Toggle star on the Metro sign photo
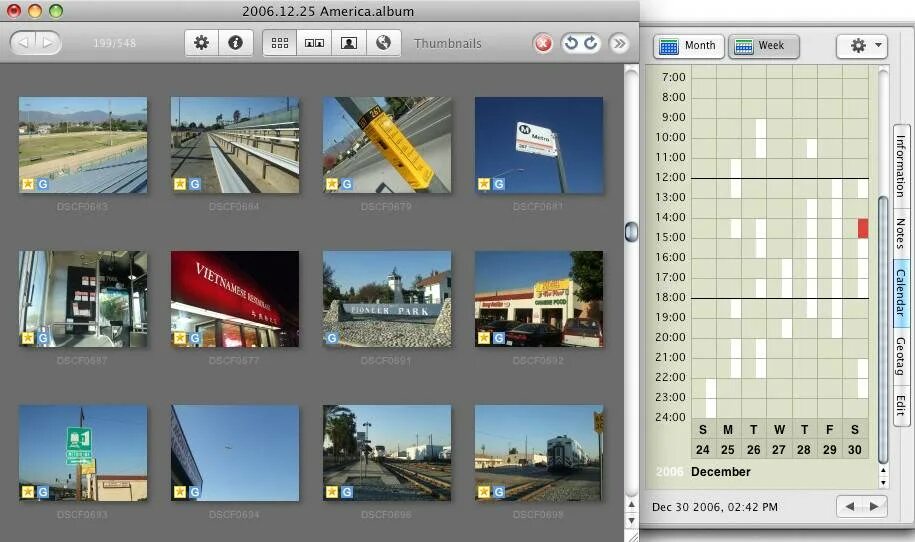This screenshot has width=915, height=542. tap(484, 184)
